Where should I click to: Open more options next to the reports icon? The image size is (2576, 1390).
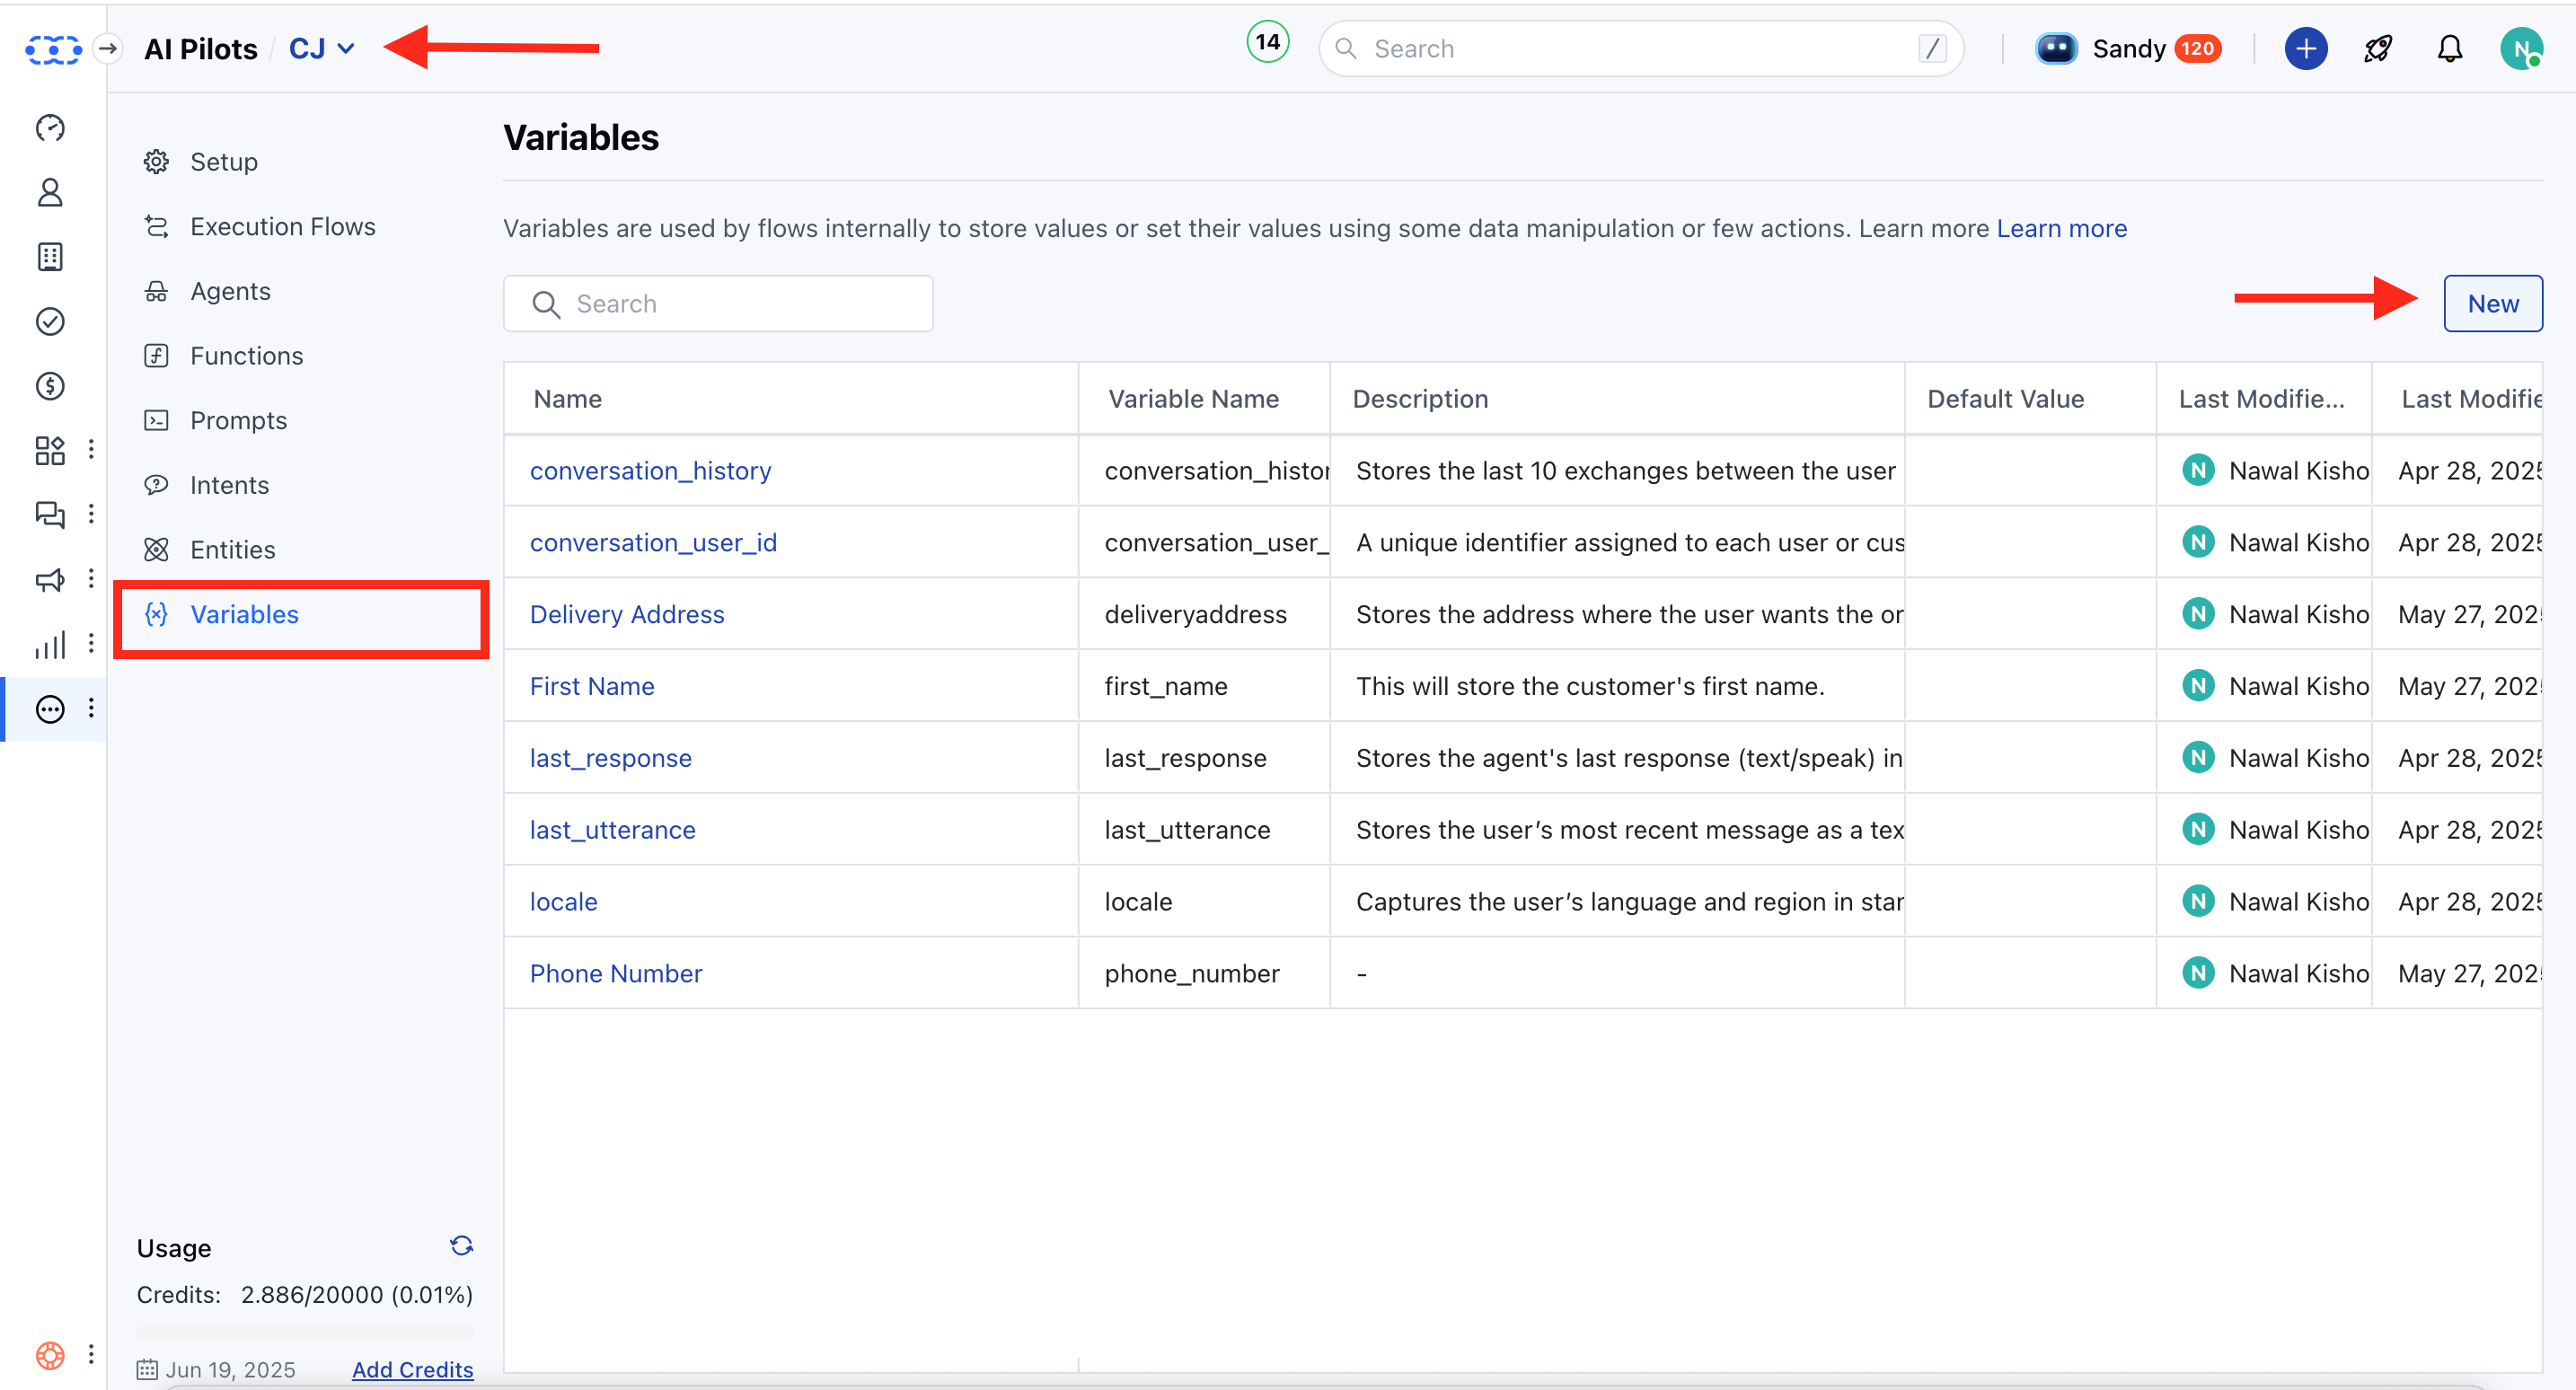tap(91, 643)
